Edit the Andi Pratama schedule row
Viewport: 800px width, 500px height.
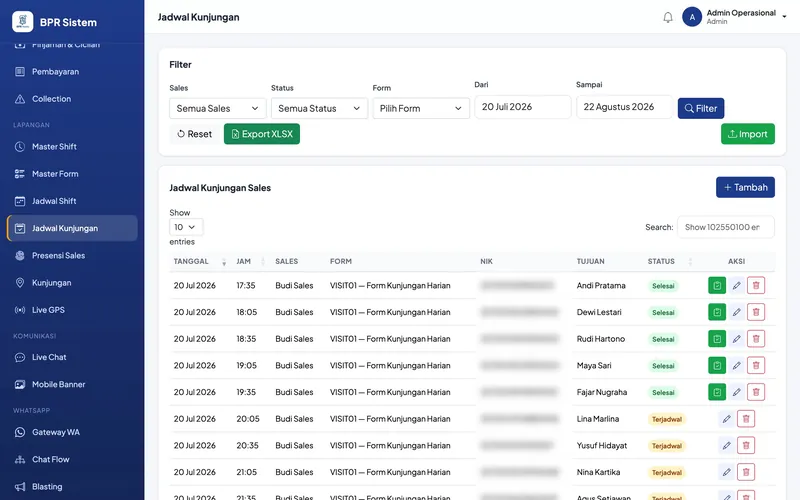point(736,285)
